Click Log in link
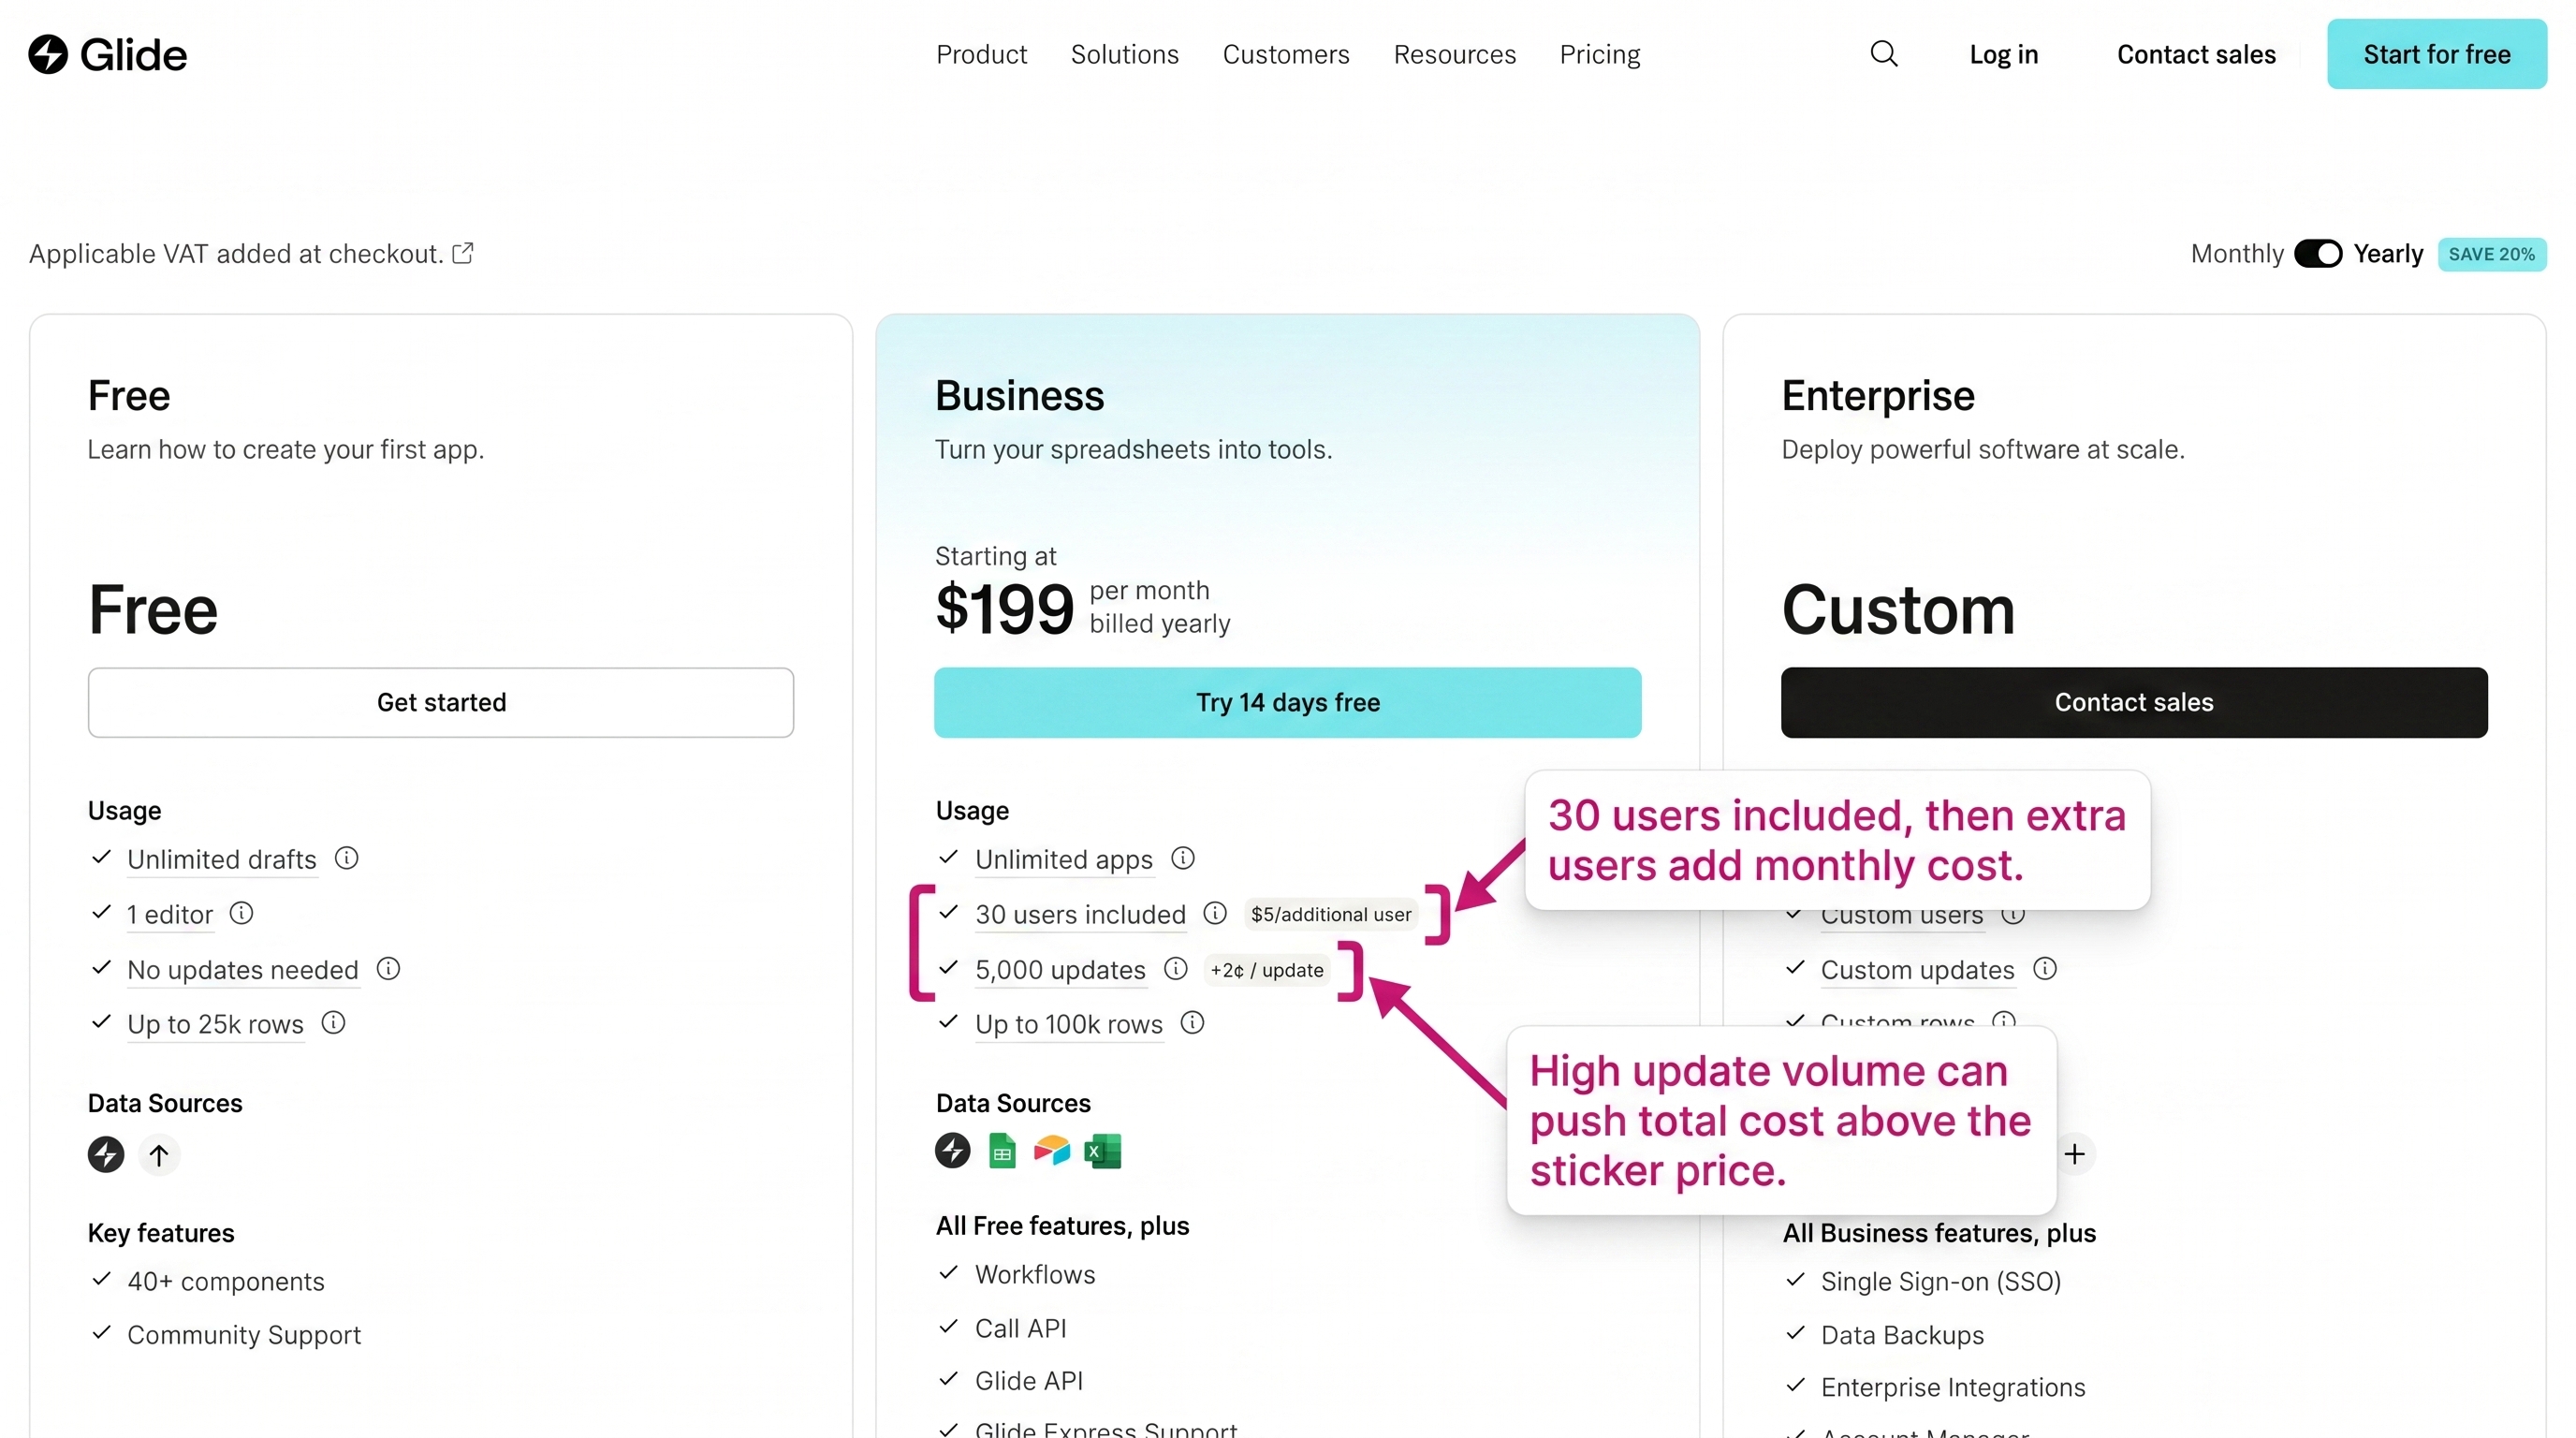The width and height of the screenshot is (2576, 1438). point(2004,54)
